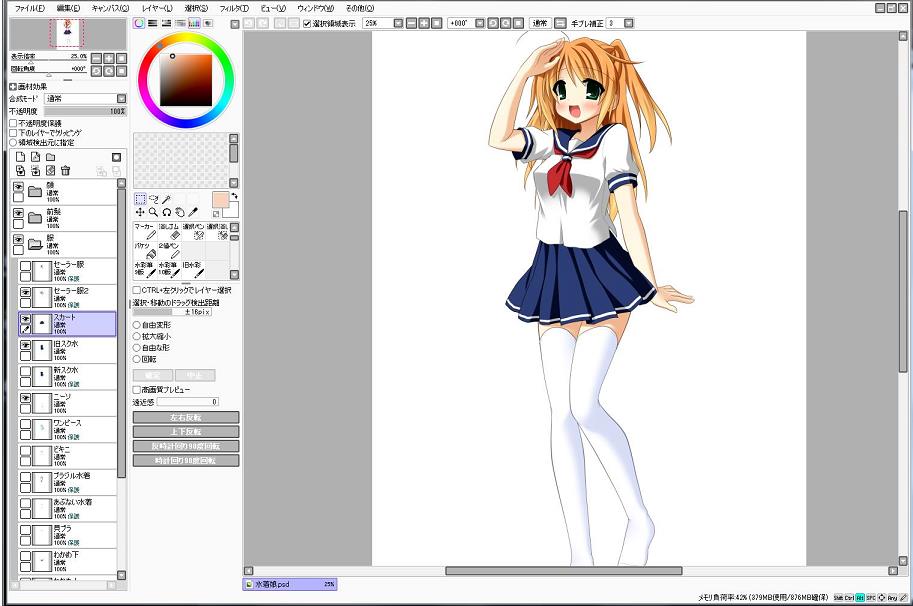Activate the zoom magnifier tool
This screenshot has height=606, width=913.
(153, 213)
